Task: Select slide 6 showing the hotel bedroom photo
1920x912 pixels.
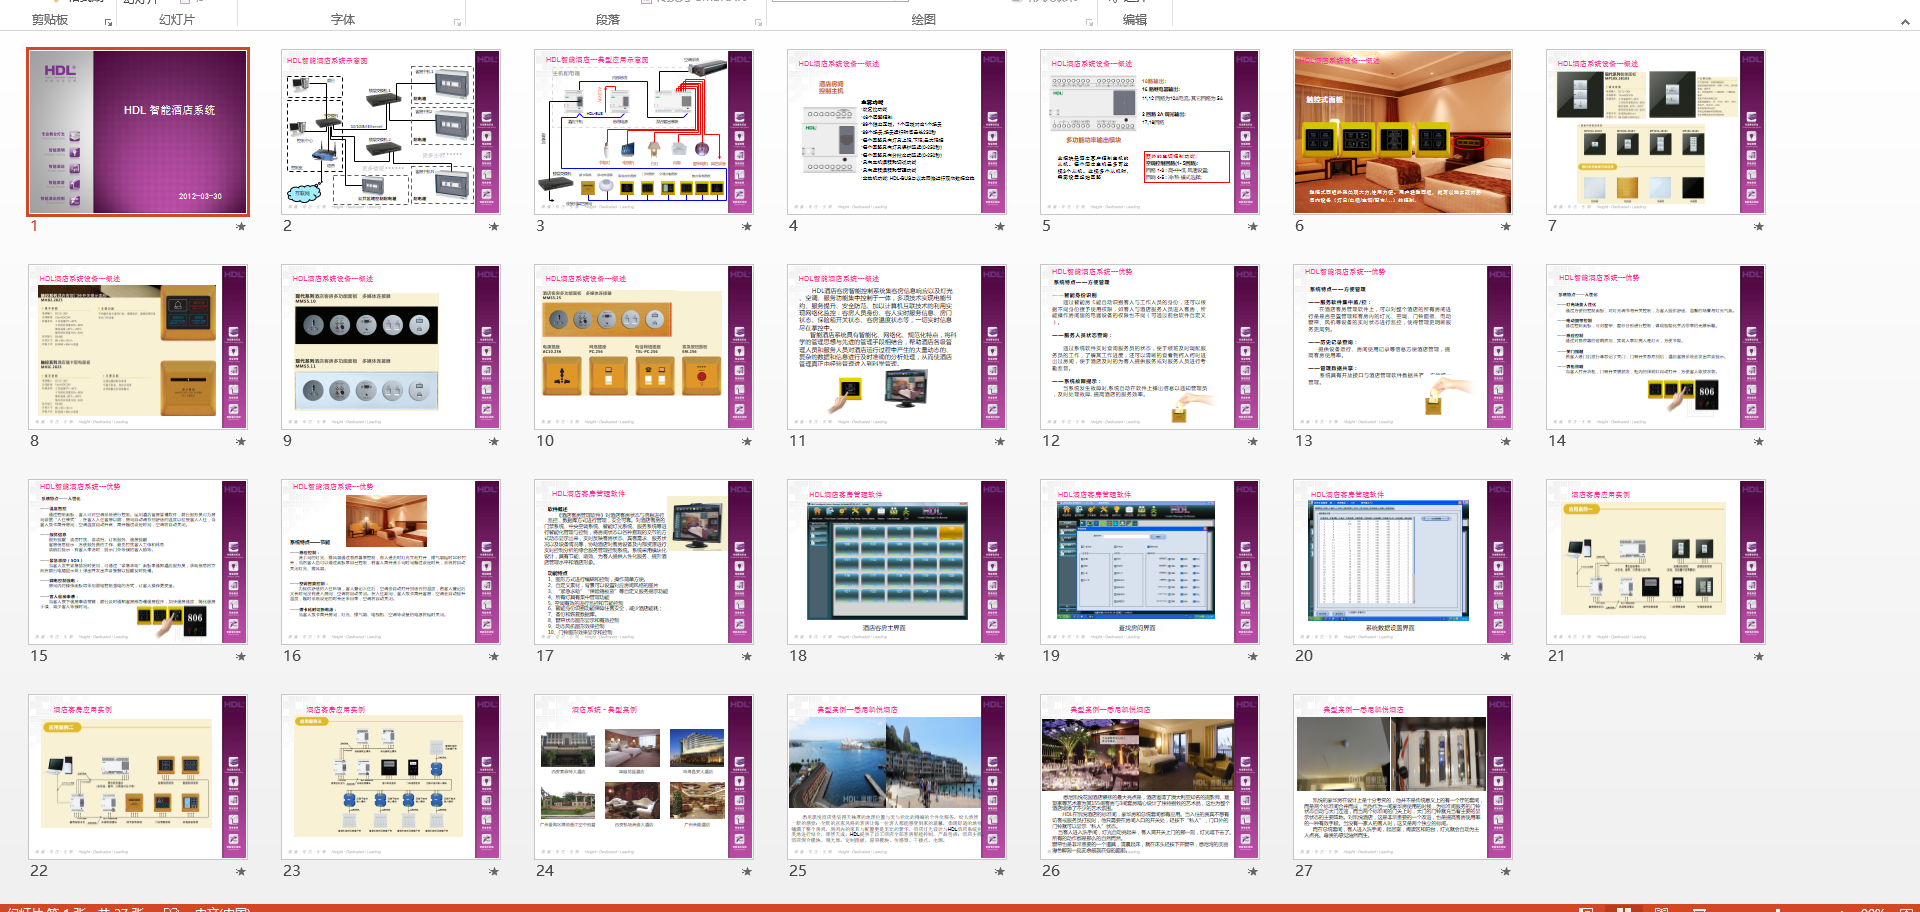Action: [x=1402, y=132]
